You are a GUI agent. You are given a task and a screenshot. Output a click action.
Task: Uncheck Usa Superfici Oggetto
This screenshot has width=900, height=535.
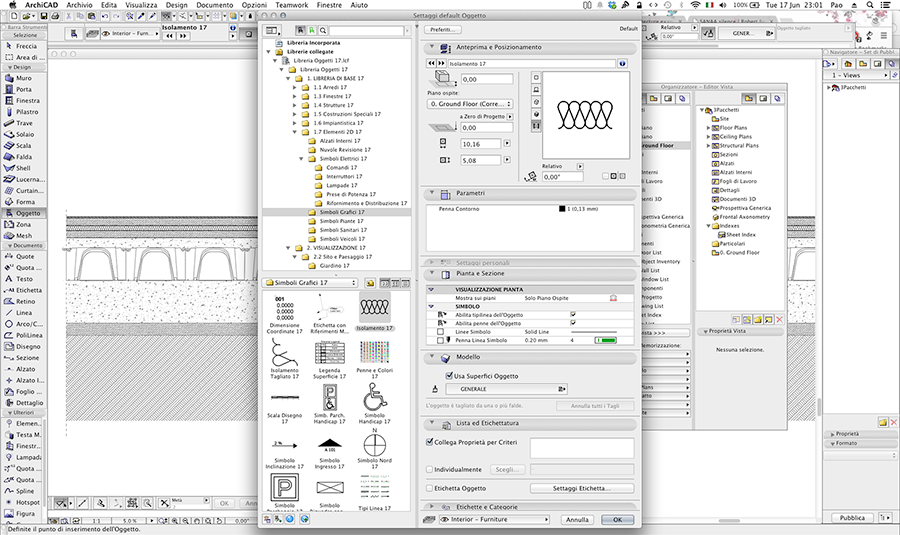pos(449,375)
